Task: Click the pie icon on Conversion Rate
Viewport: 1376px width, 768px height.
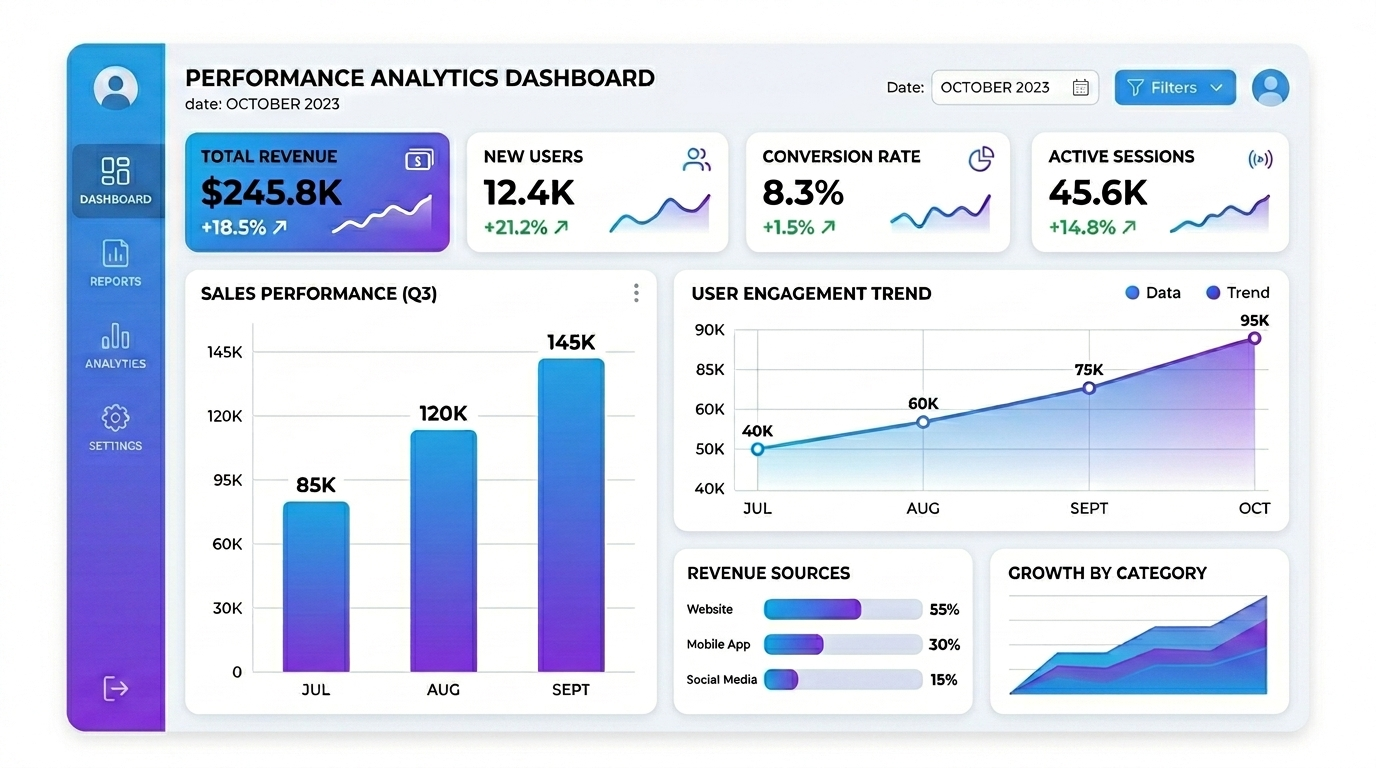Action: click(981, 158)
